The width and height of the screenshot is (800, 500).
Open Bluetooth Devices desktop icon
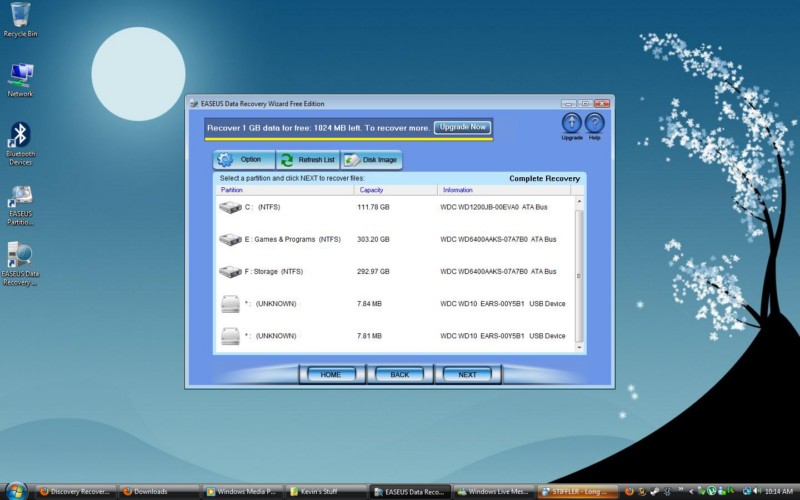20,144
